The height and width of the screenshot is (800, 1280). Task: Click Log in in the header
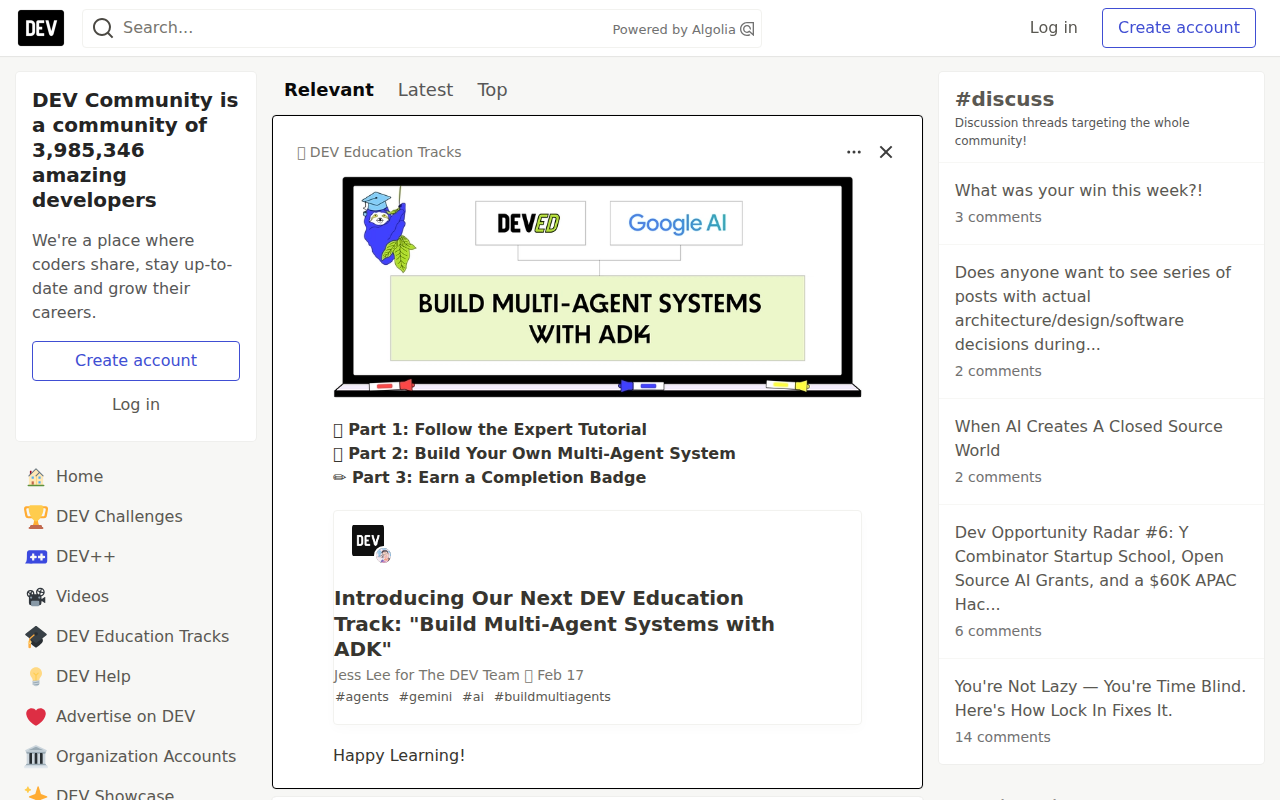1054,28
